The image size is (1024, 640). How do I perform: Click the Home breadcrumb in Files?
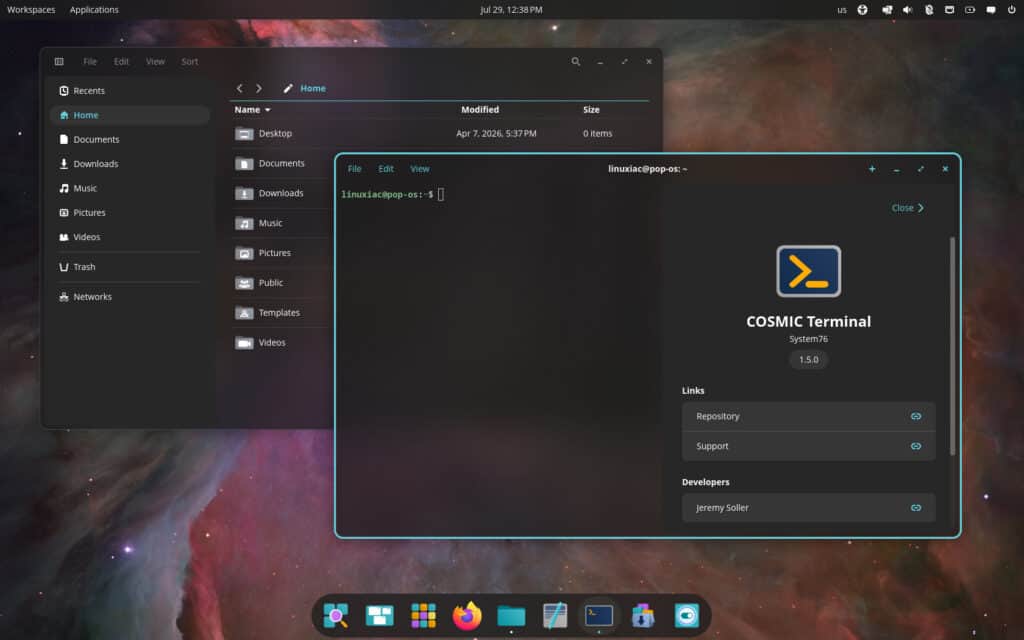313,88
